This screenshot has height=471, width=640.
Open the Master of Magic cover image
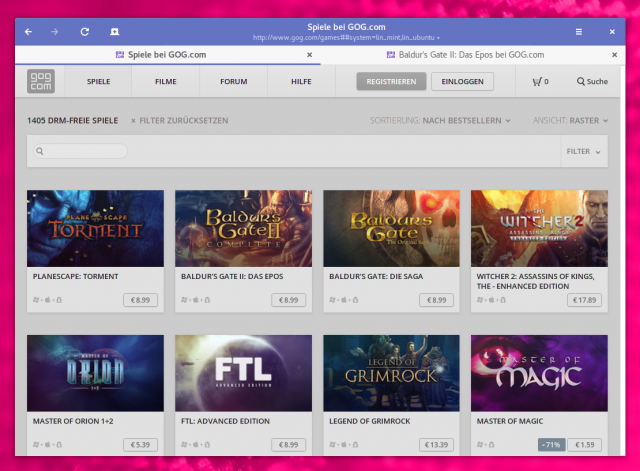click(539, 373)
